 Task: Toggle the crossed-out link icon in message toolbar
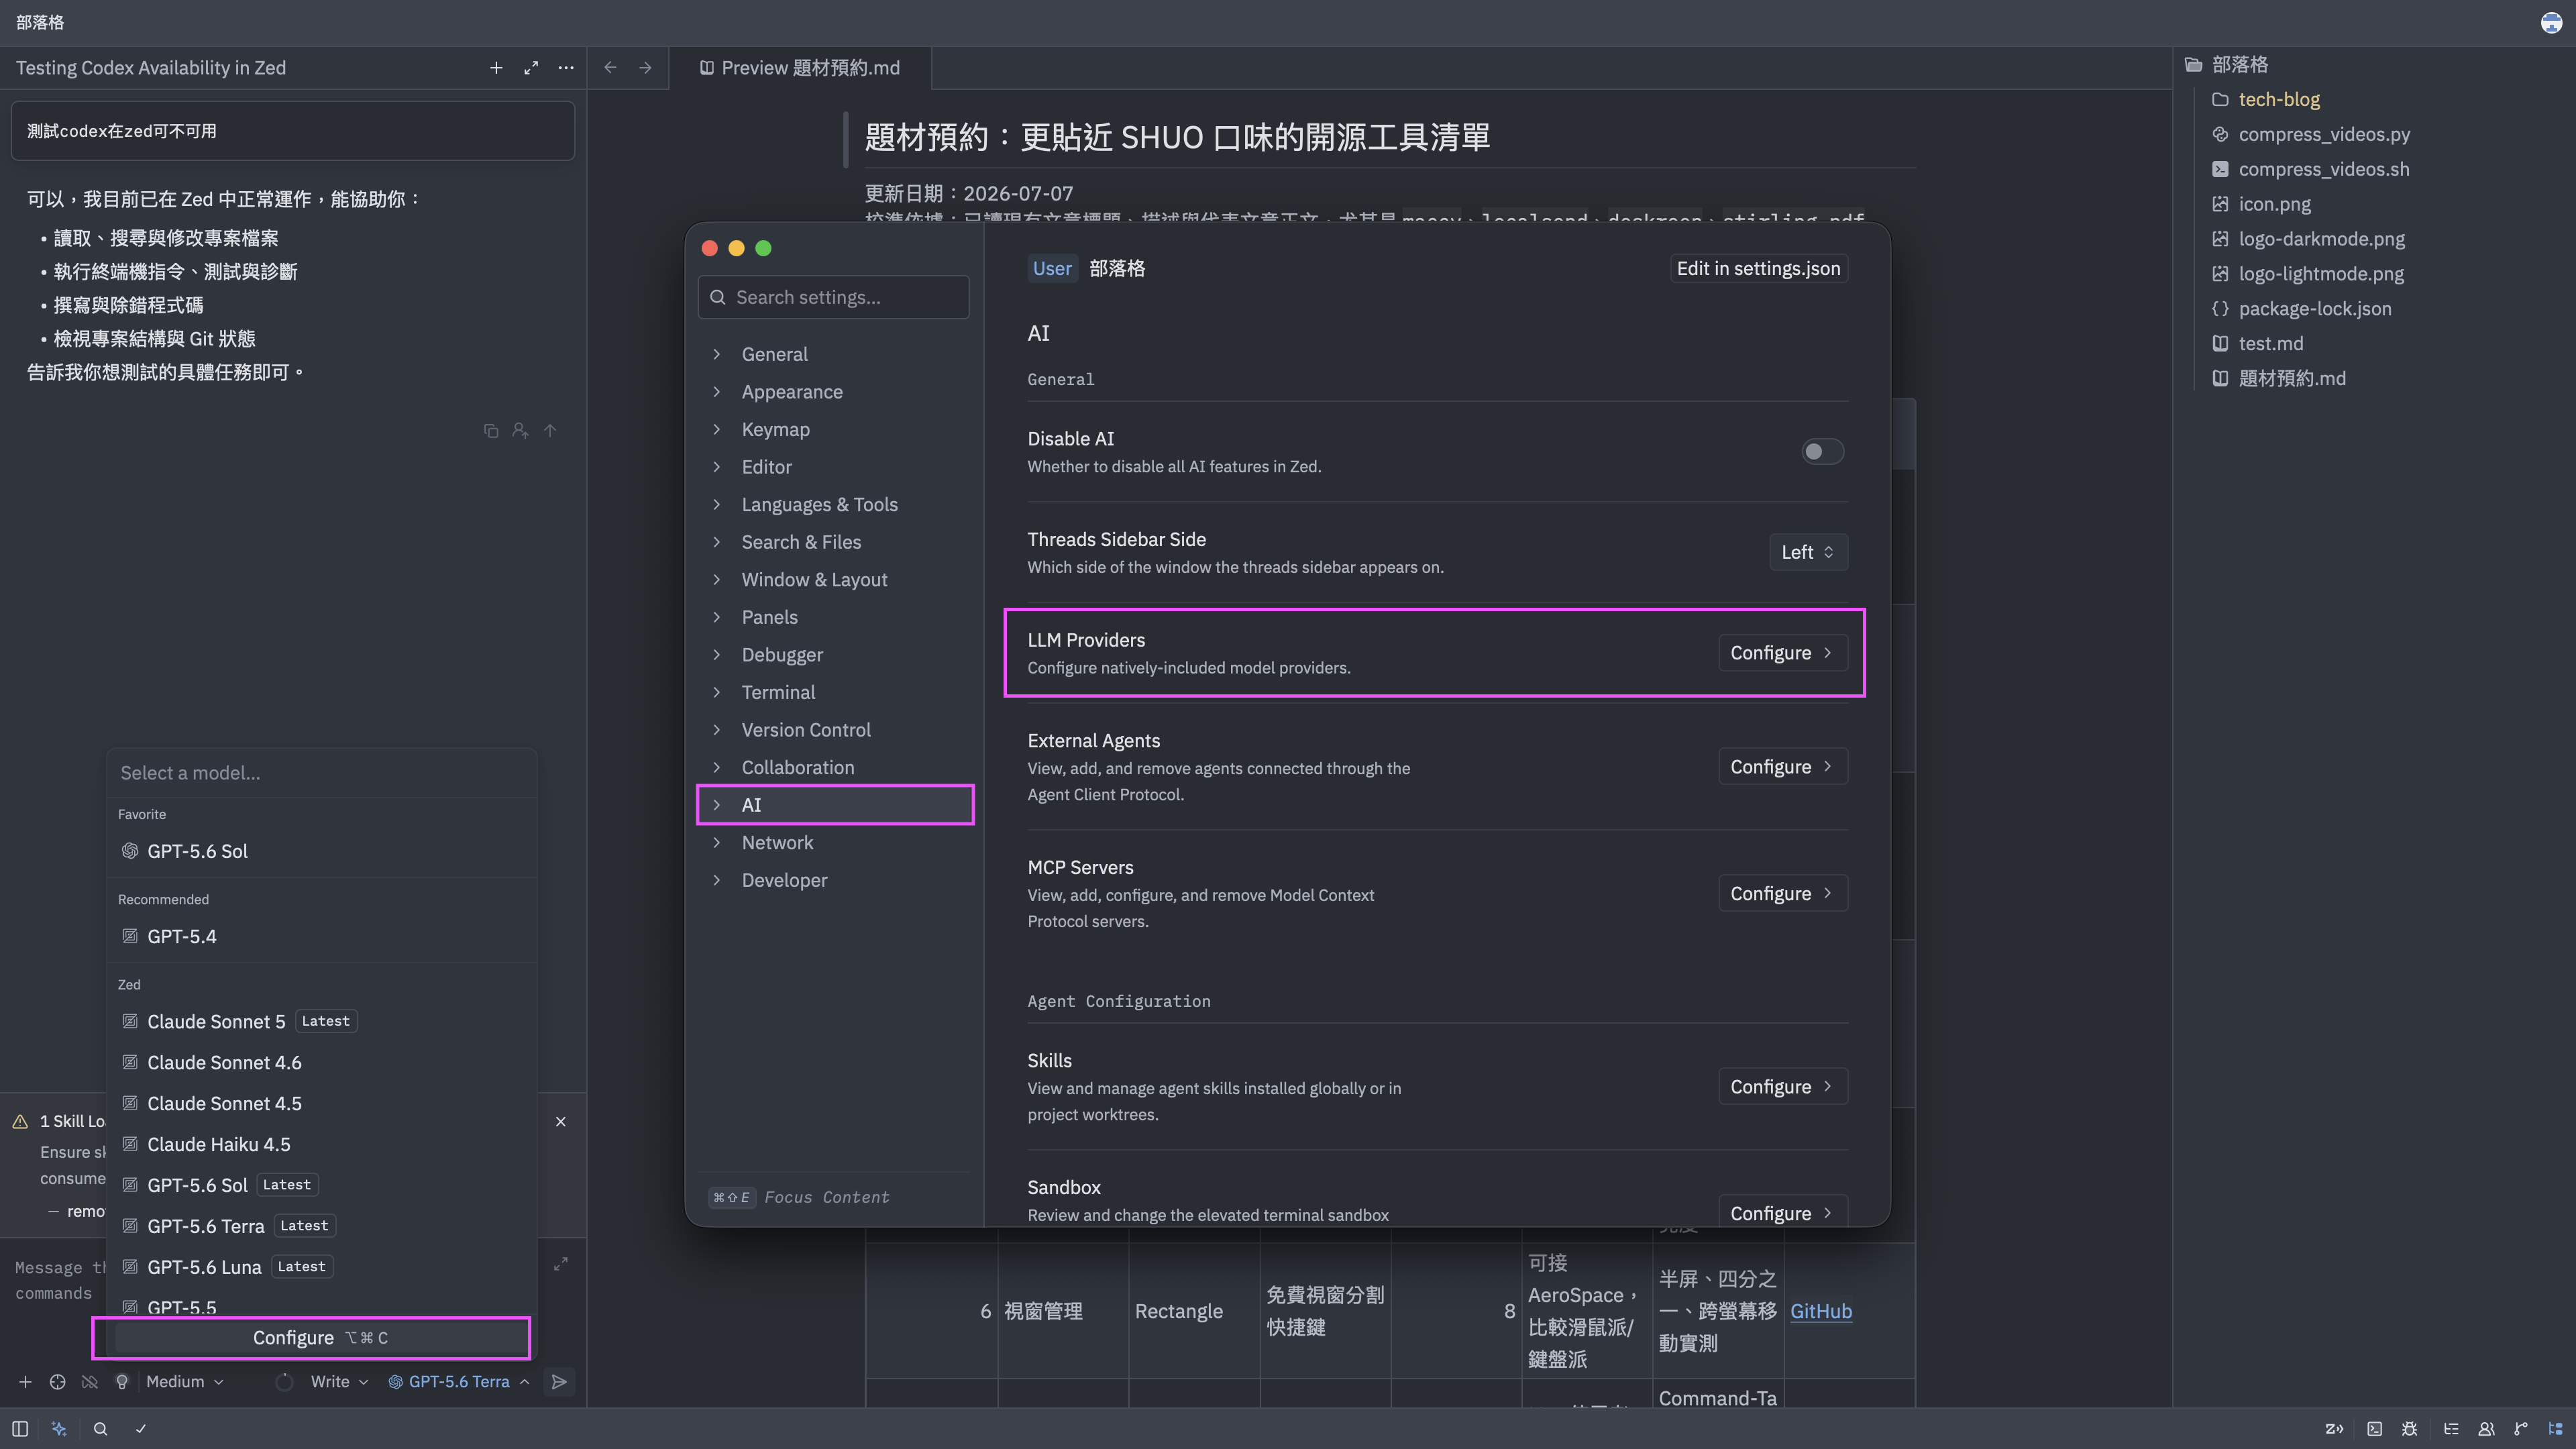[x=90, y=1382]
